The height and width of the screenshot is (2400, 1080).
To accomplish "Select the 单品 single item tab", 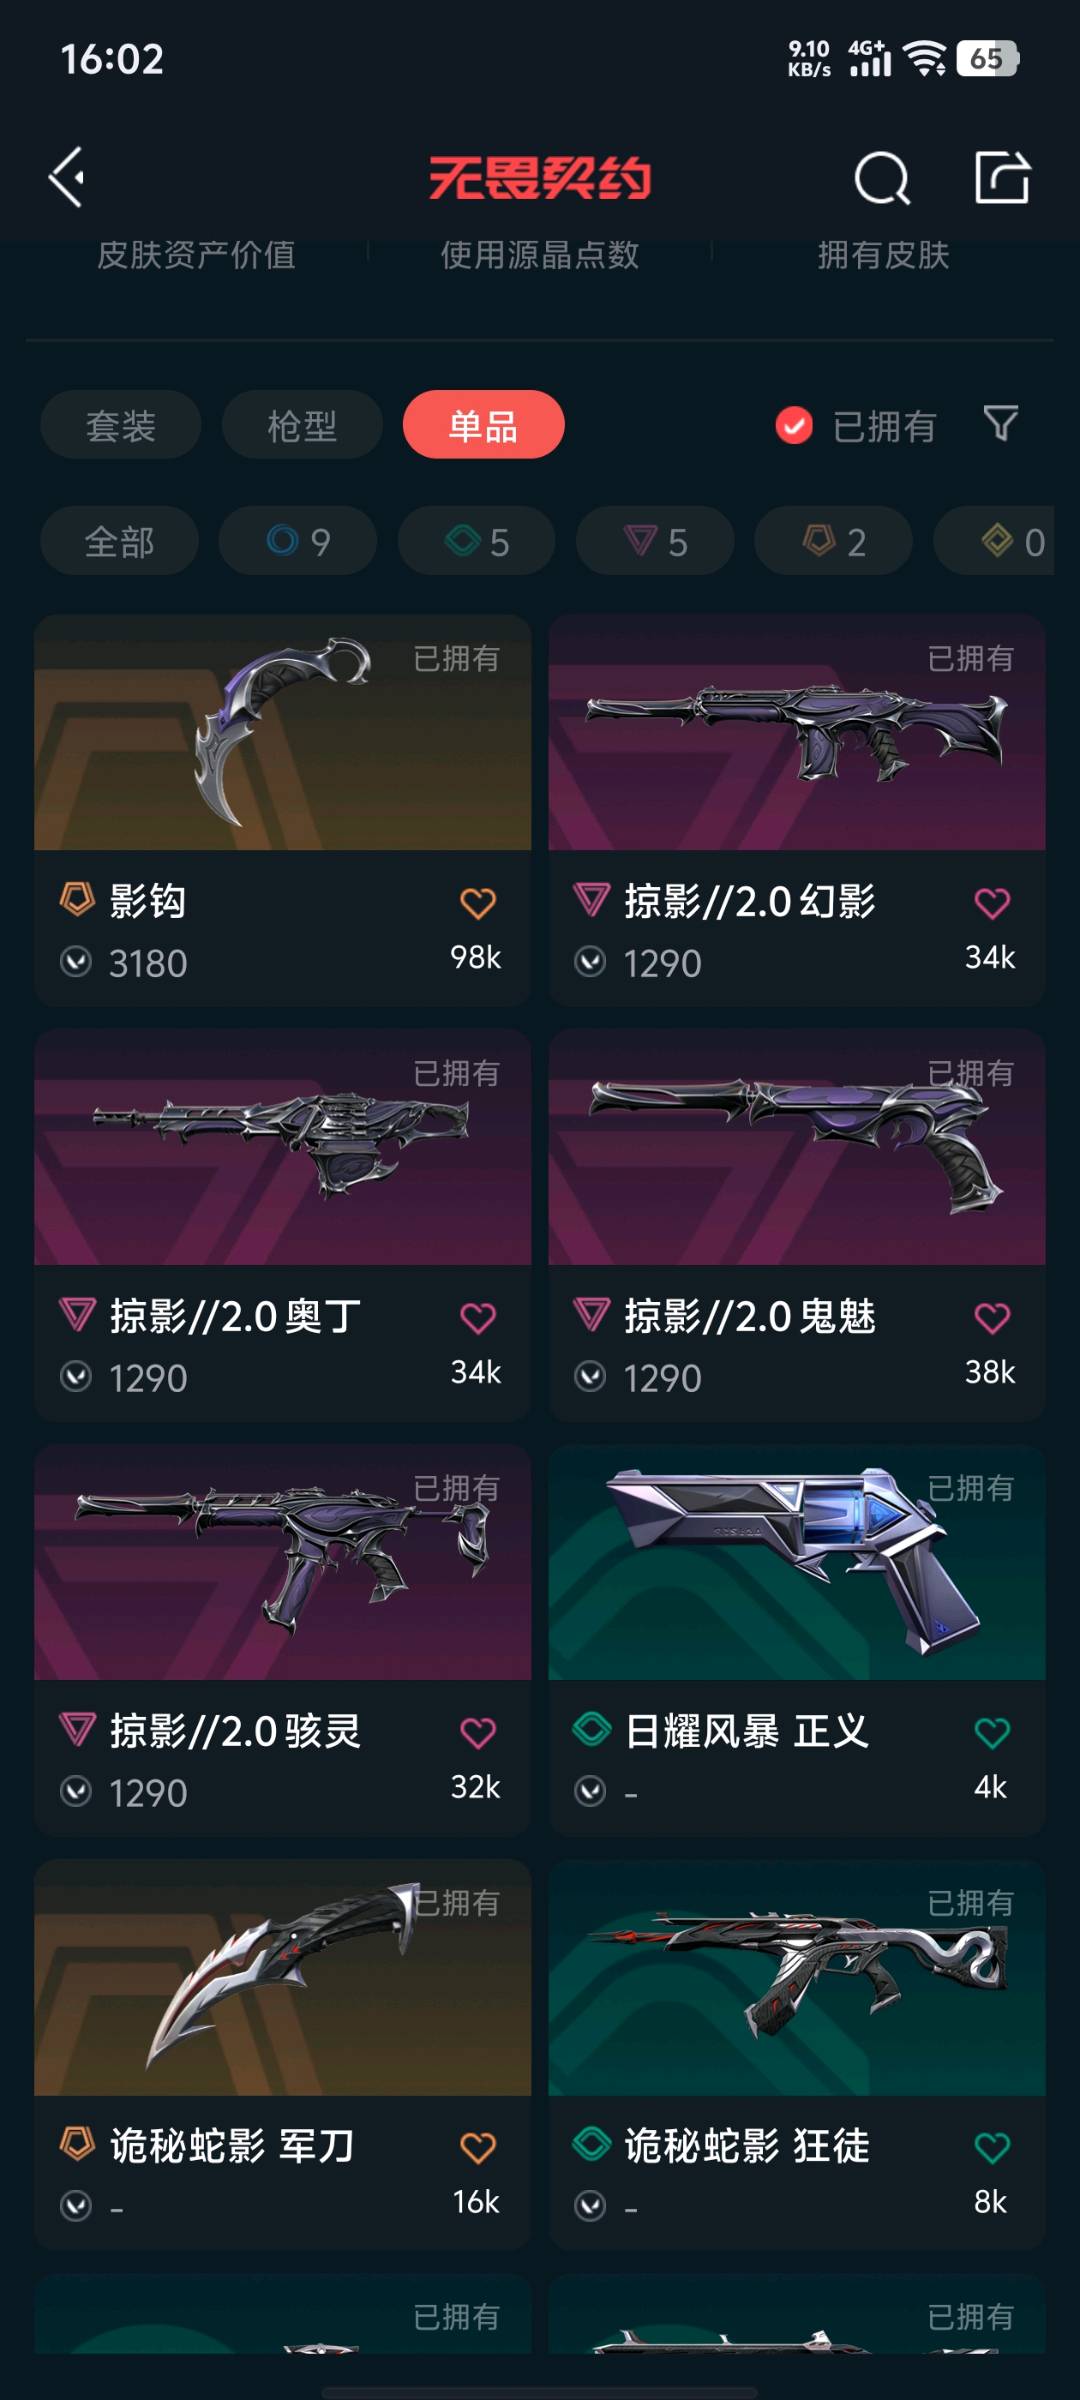I will pyautogui.click(x=484, y=425).
